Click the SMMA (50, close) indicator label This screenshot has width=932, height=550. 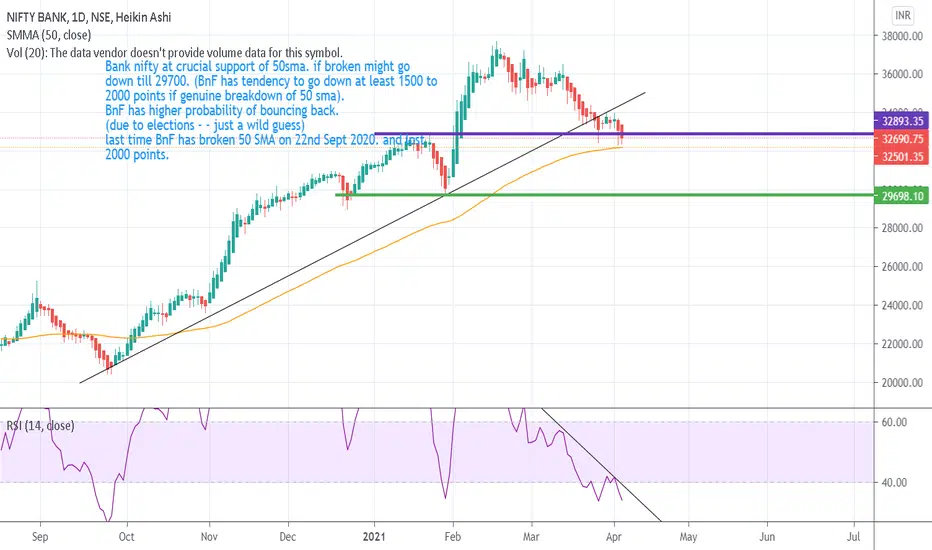click(49, 35)
